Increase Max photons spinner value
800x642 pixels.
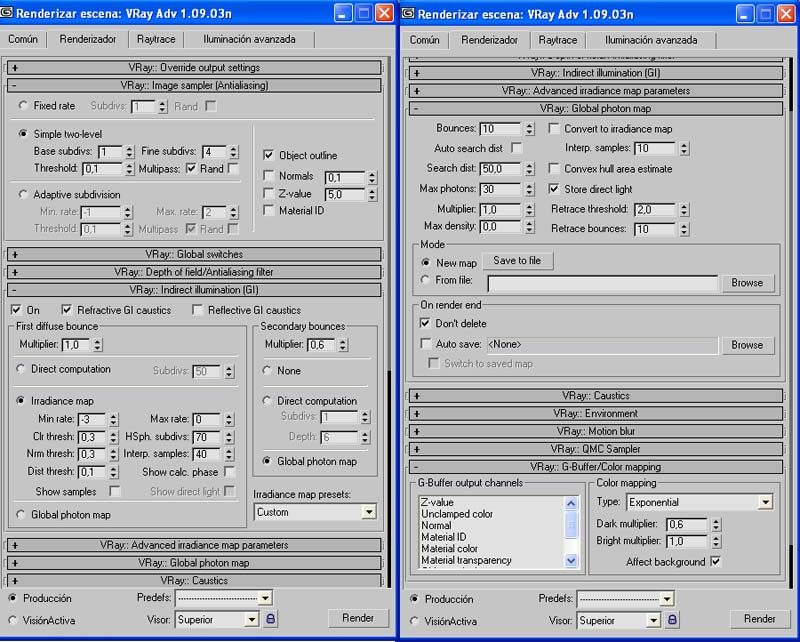click(530, 186)
